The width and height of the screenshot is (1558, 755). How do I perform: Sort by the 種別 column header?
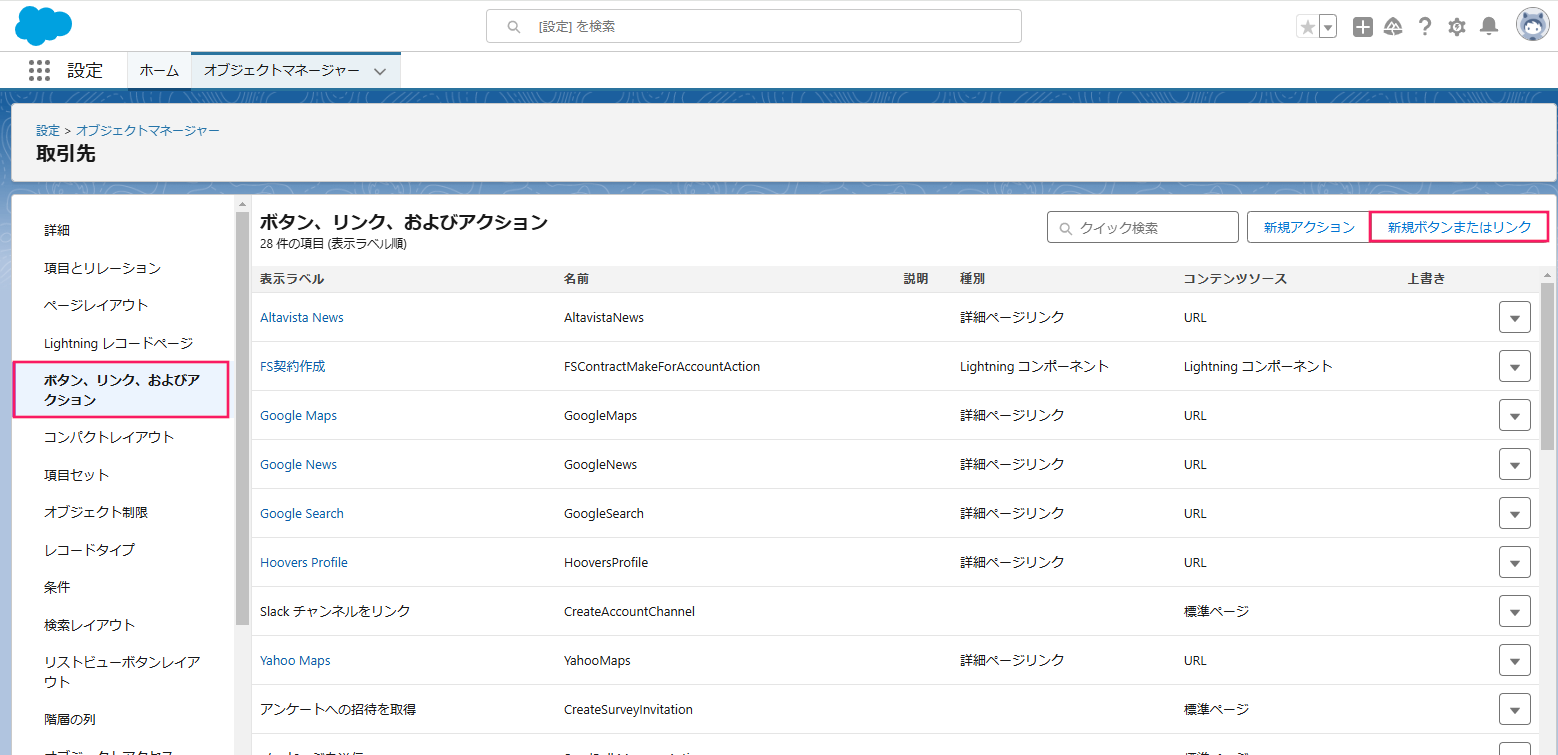(973, 279)
